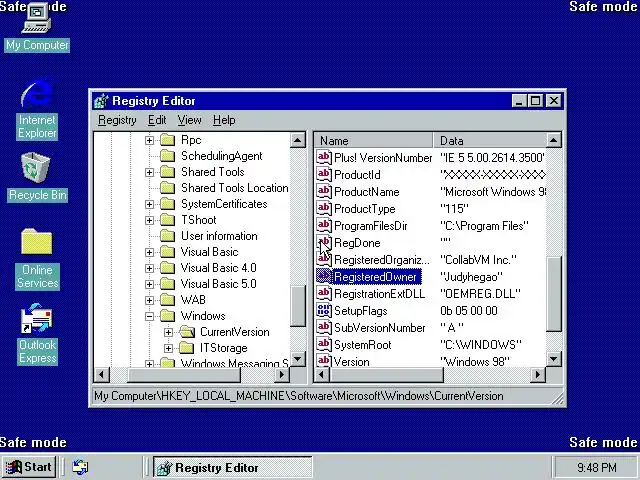Click the string icon beside SubVersionNumber

(x=324, y=328)
